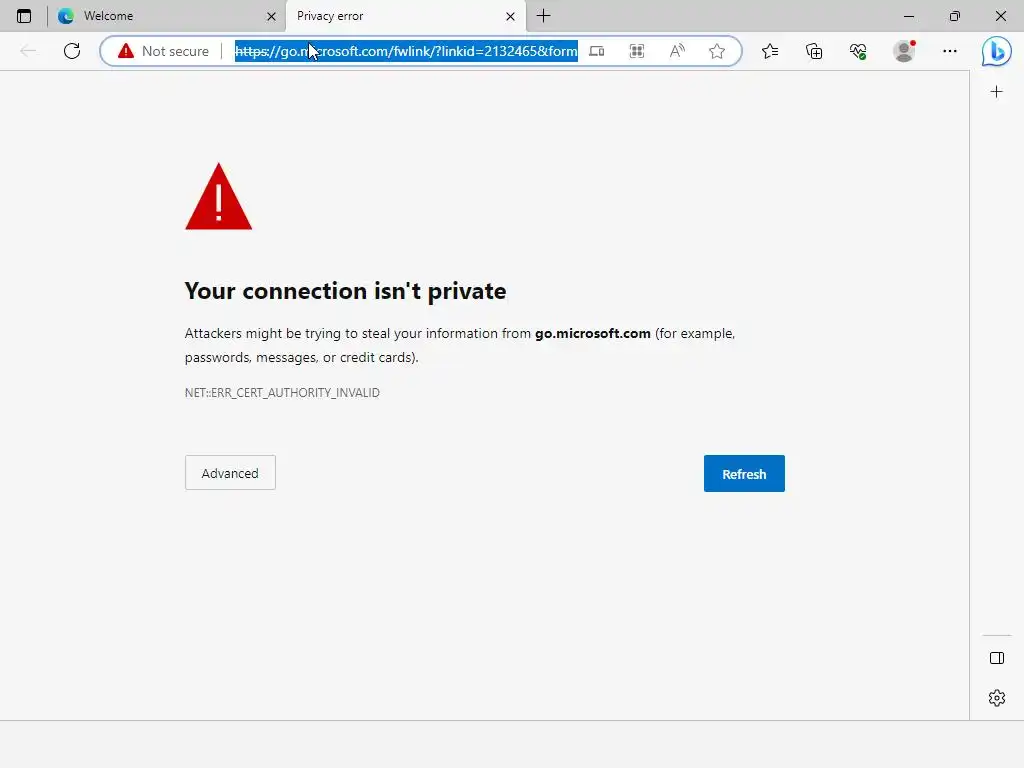Open a new tab with plus
Viewport: 1024px width, 768px height.
543,16
